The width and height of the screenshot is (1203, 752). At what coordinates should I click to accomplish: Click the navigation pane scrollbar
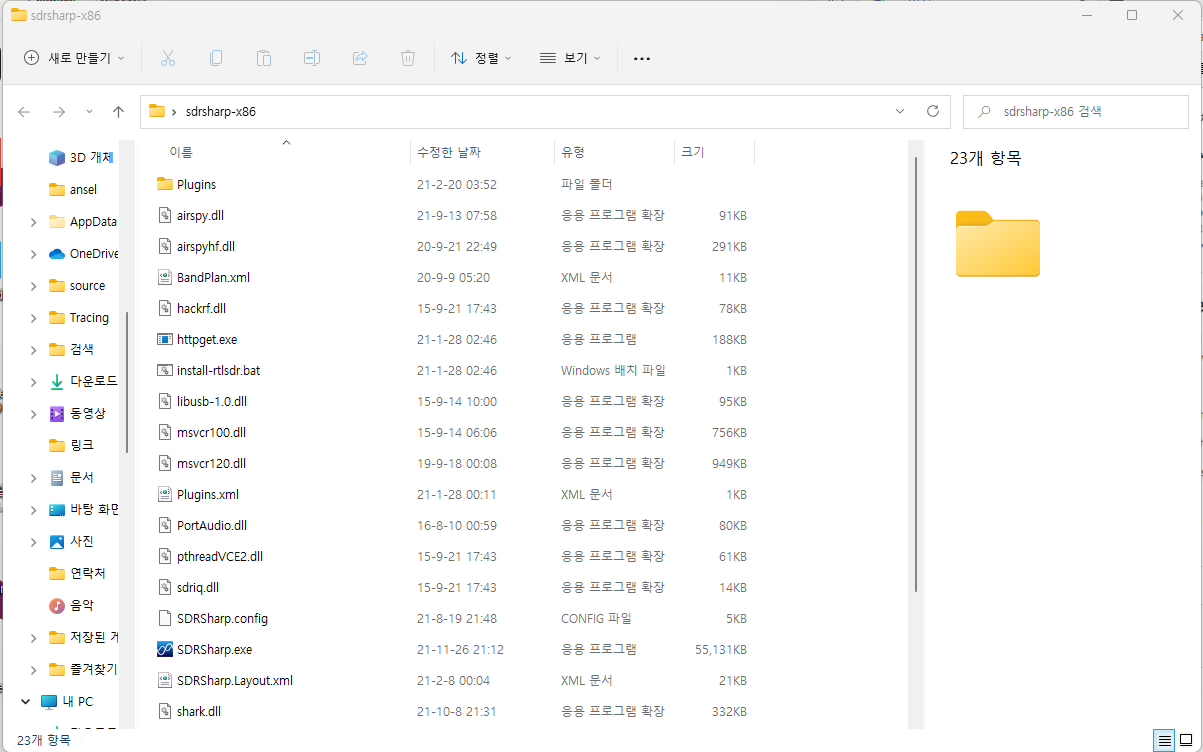[x=126, y=382]
